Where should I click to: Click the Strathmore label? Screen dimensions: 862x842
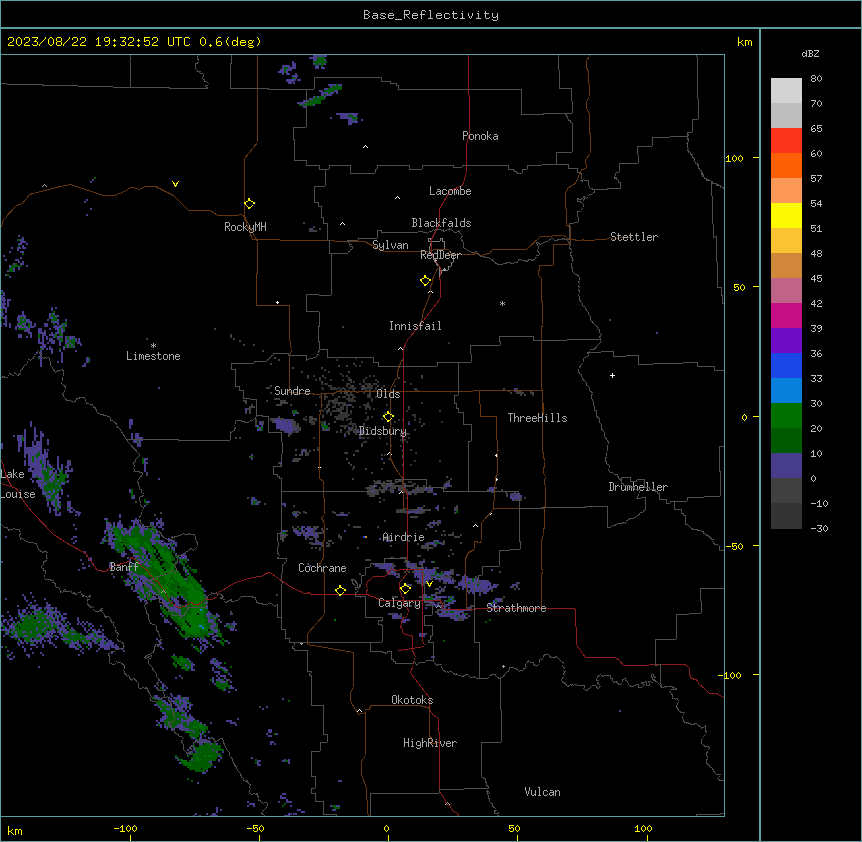516,608
